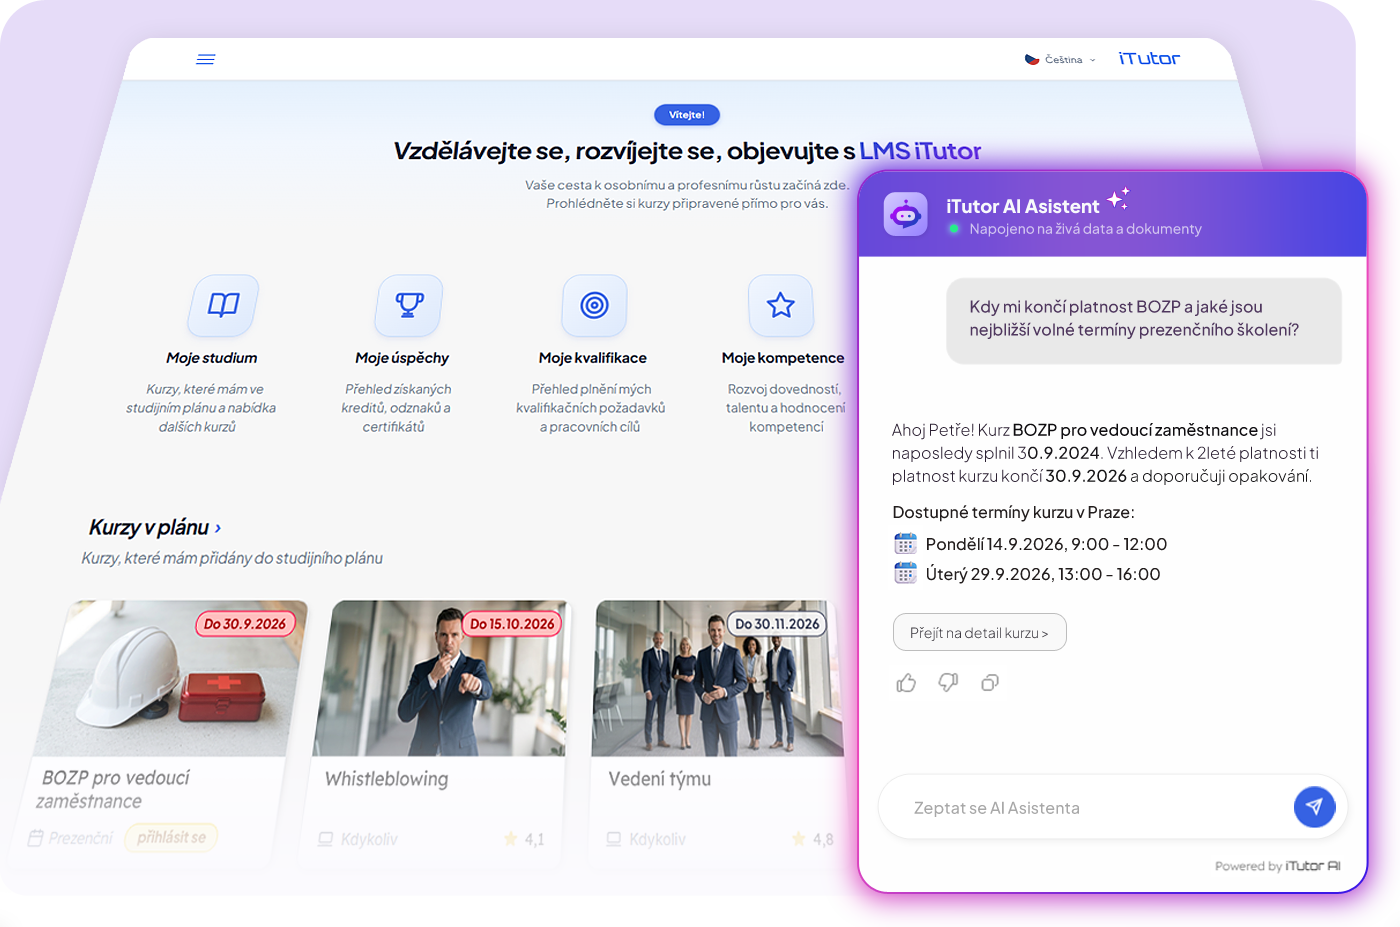1400x927 pixels.
Task: Dislike the assistant answer with thumbs down
Action: (948, 683)
